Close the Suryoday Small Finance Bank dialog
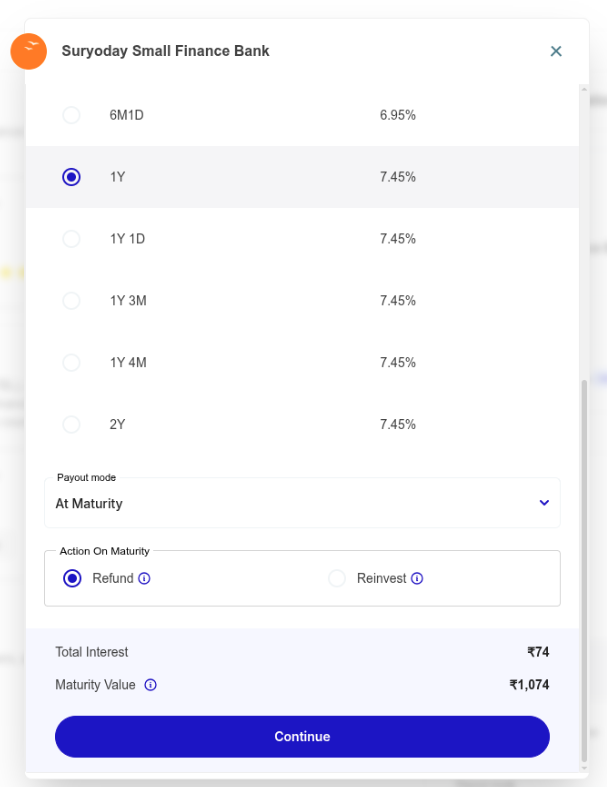607x787 pixels. 556,51
